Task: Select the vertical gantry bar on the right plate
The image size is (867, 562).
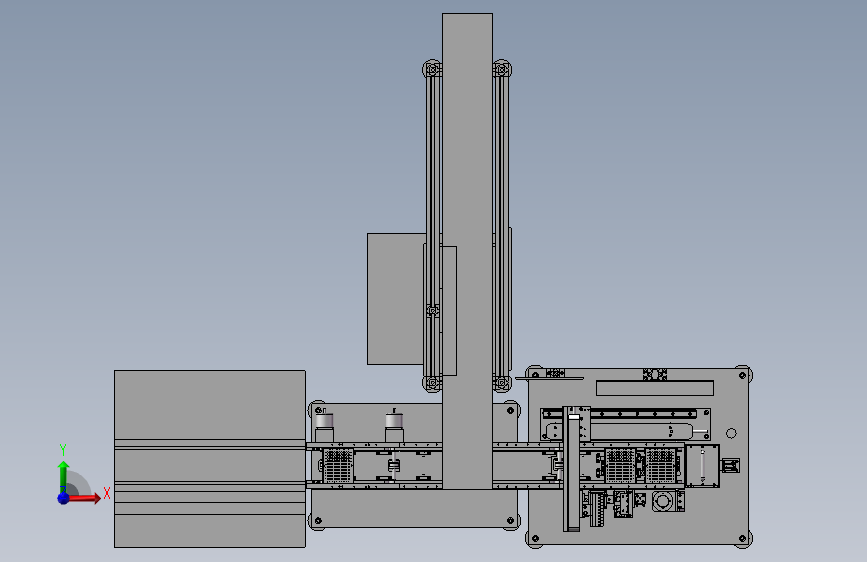Action: 572,470
